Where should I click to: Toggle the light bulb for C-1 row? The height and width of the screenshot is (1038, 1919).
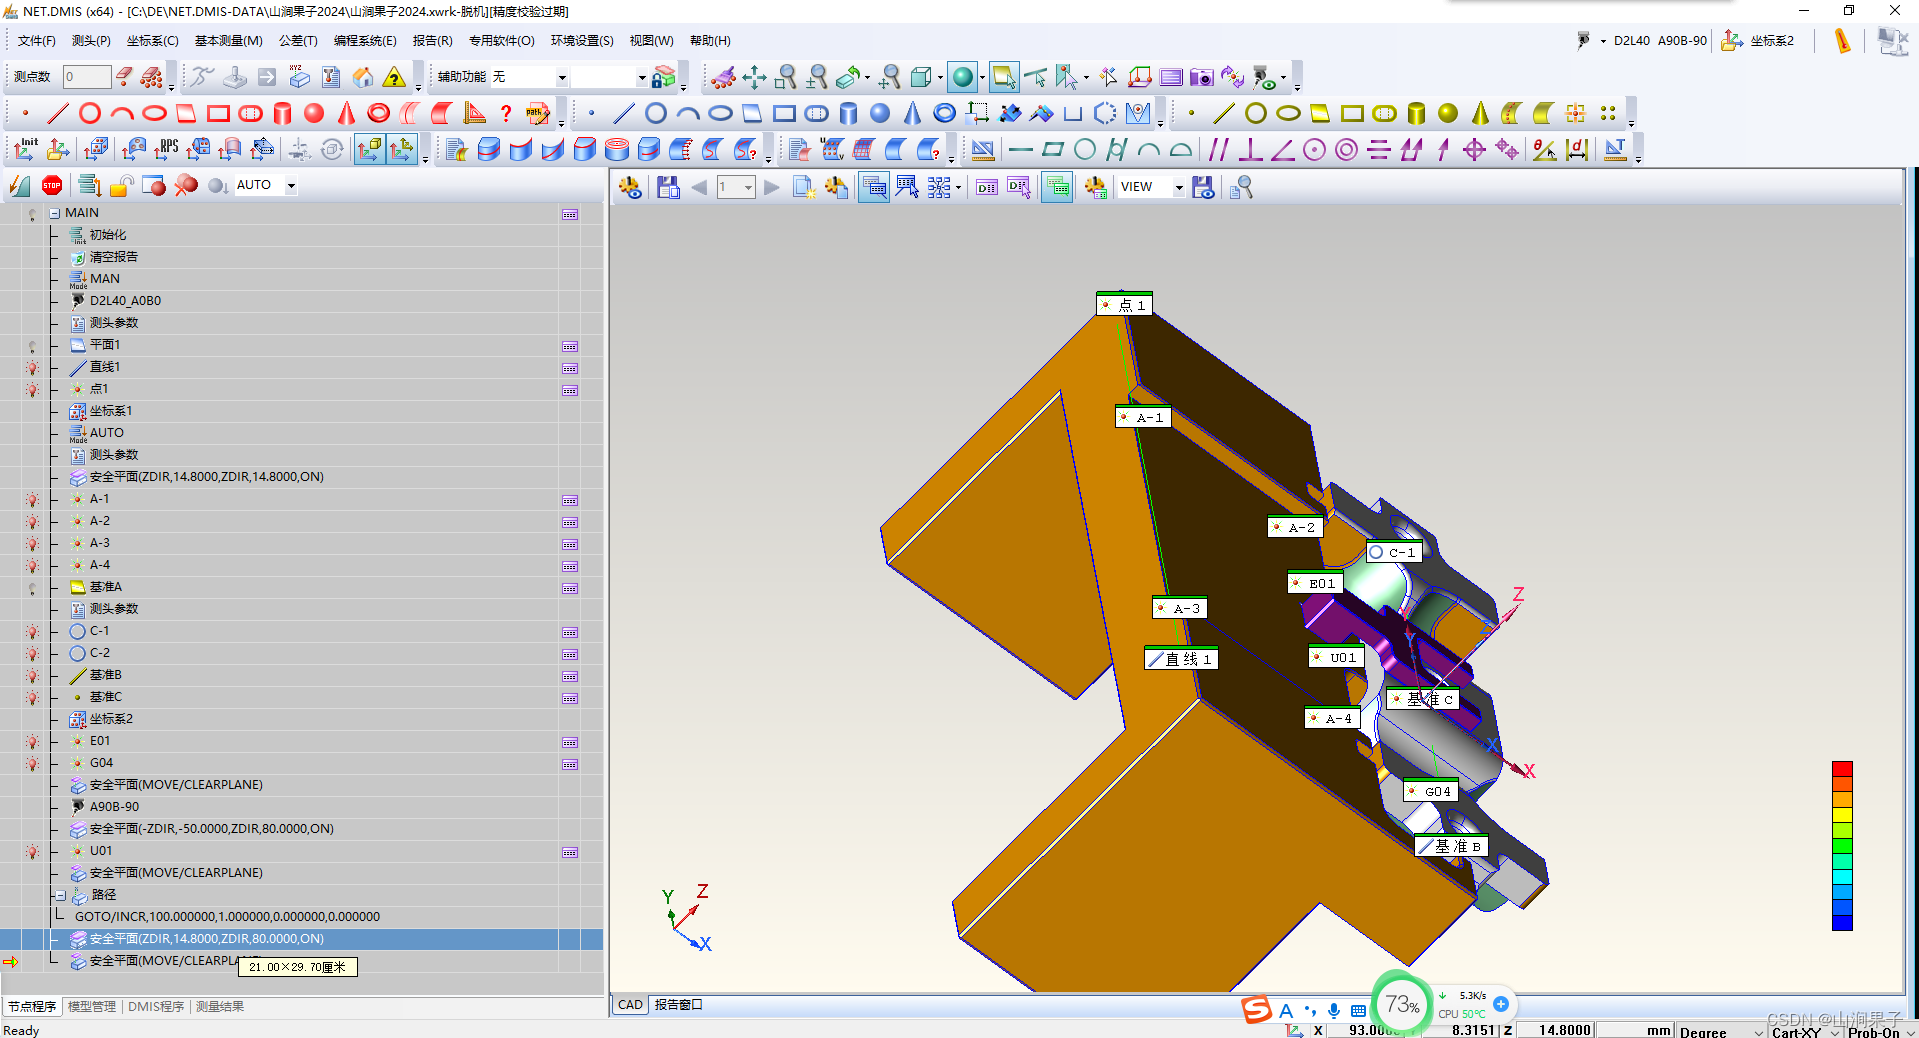tap(32, 632)
